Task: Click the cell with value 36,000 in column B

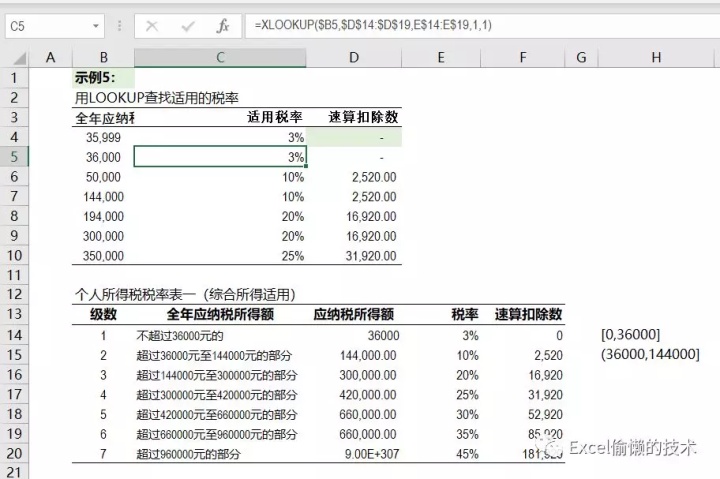Action: pos(103,157)
